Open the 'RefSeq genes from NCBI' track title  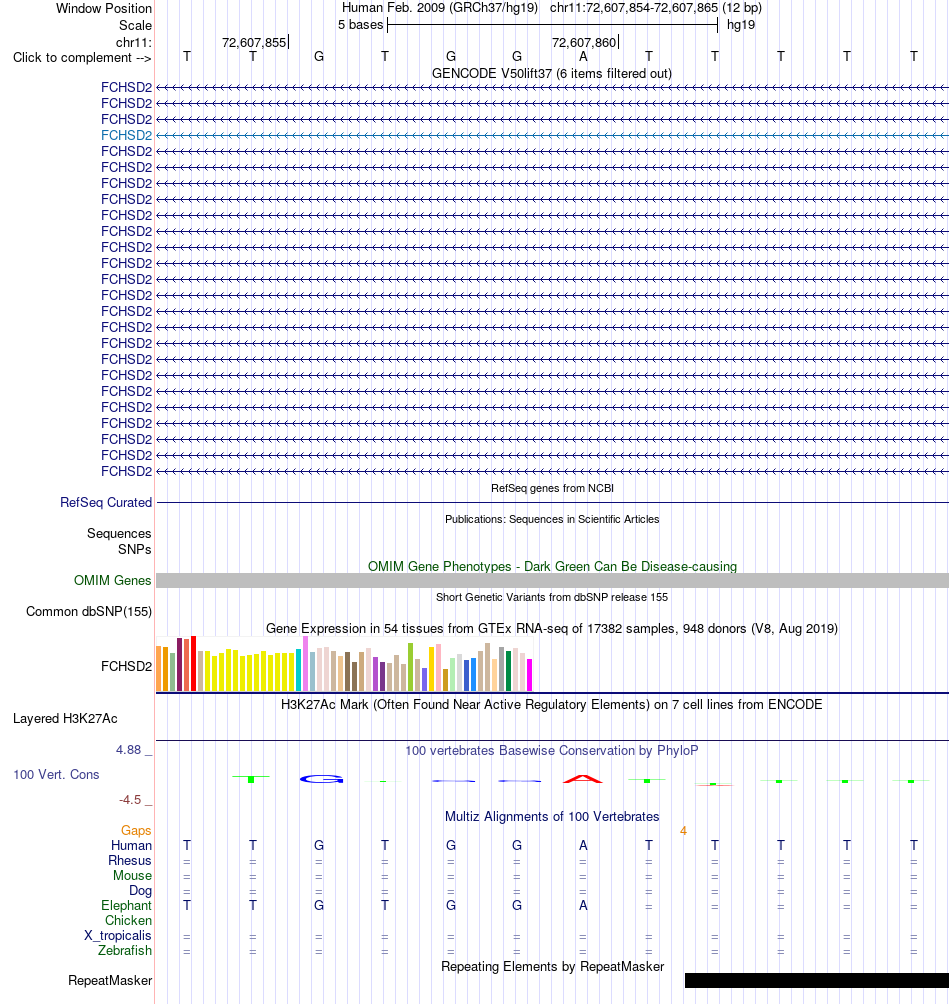pyautogui.click(x=552, y=488)
